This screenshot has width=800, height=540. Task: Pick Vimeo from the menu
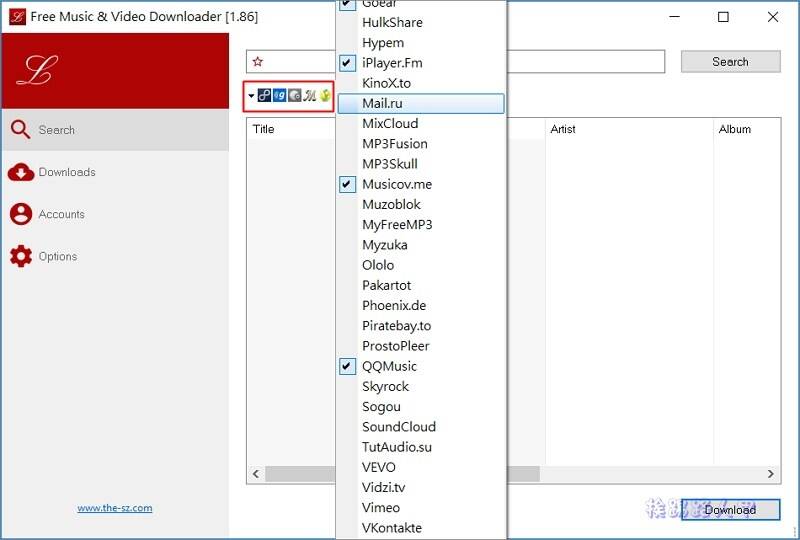[x=421, y=508]
